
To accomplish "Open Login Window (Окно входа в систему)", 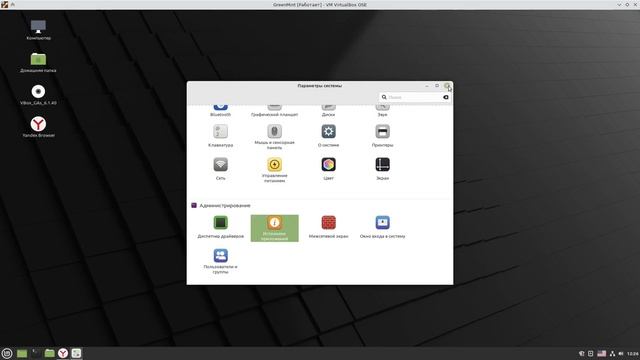I will click(x=382, y=227).
